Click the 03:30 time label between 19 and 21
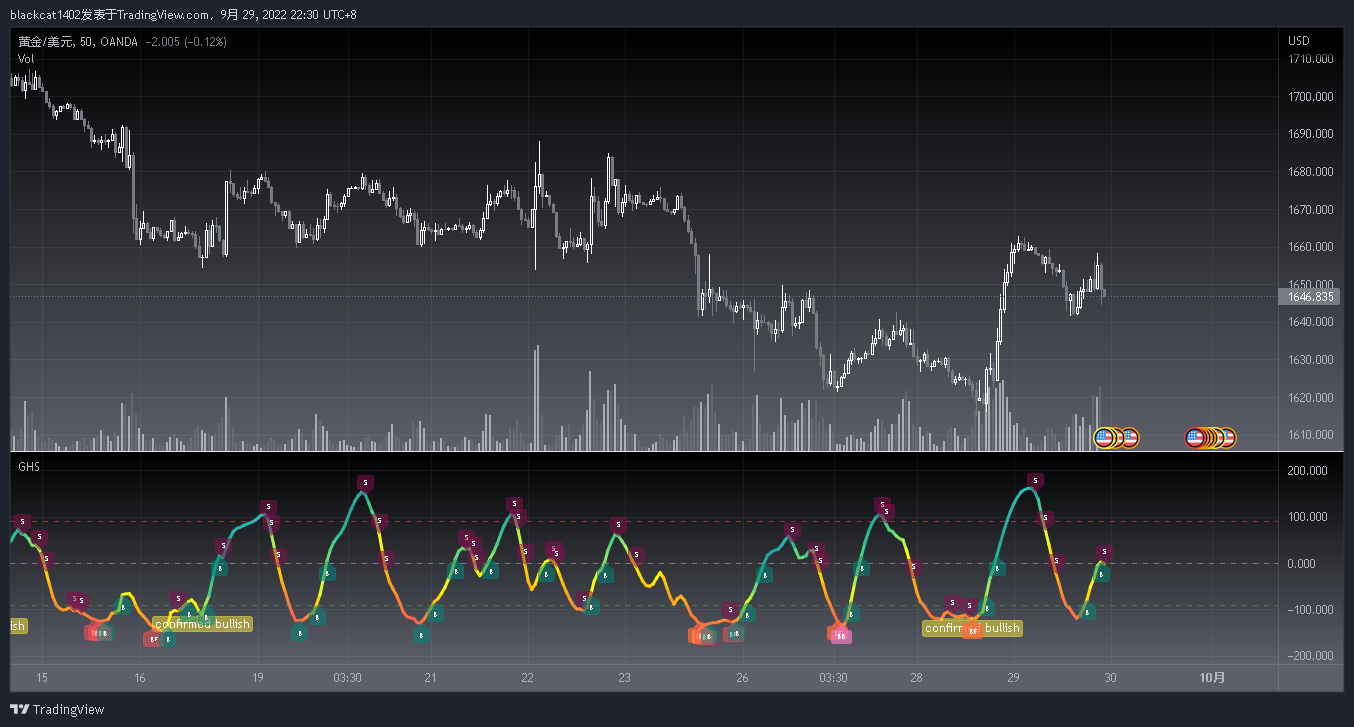 [x=347, y=678]
